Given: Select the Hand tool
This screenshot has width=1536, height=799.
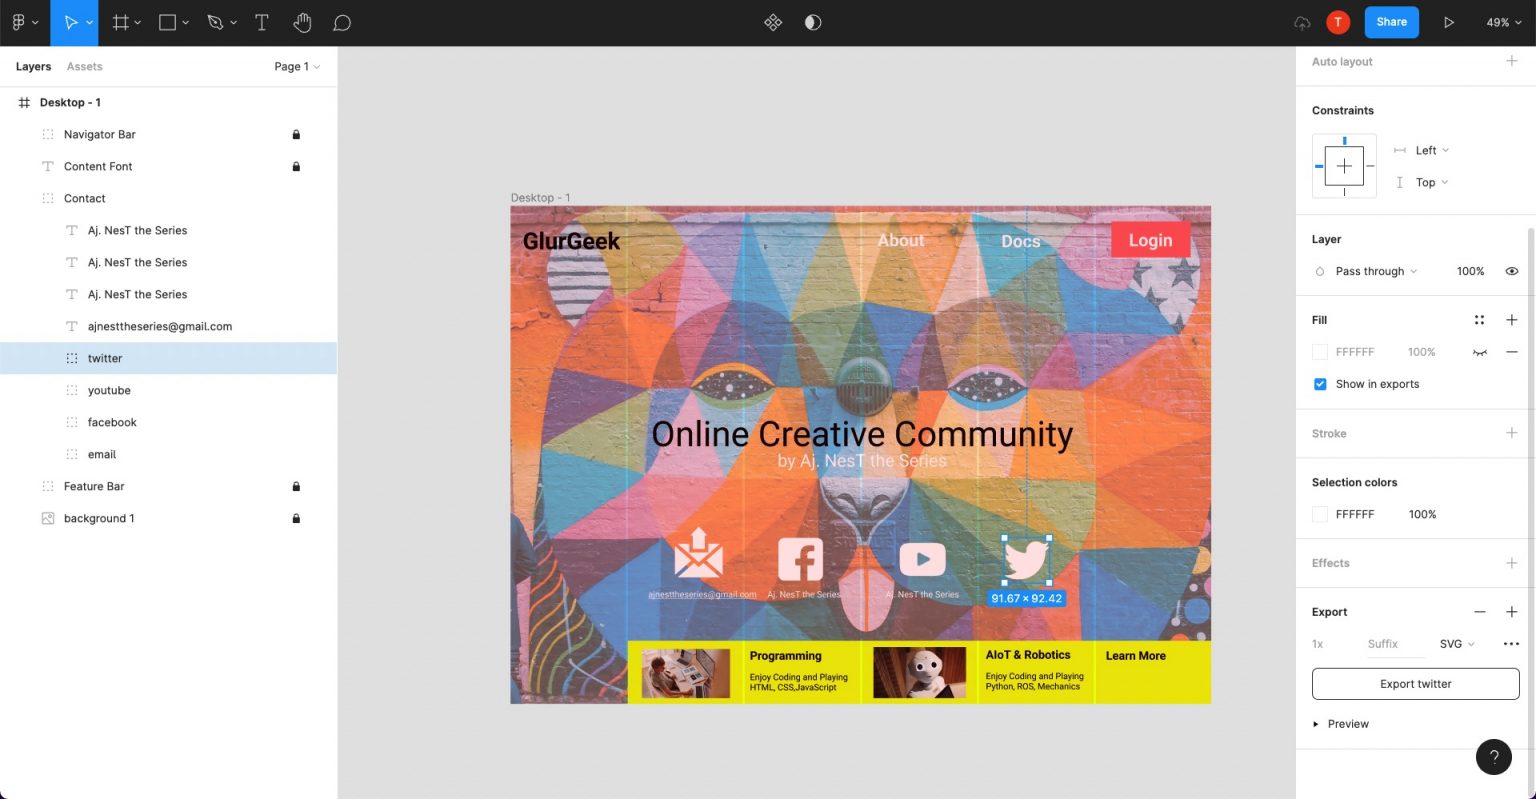Looking at the screenshot, I should [x=302, y=22].
